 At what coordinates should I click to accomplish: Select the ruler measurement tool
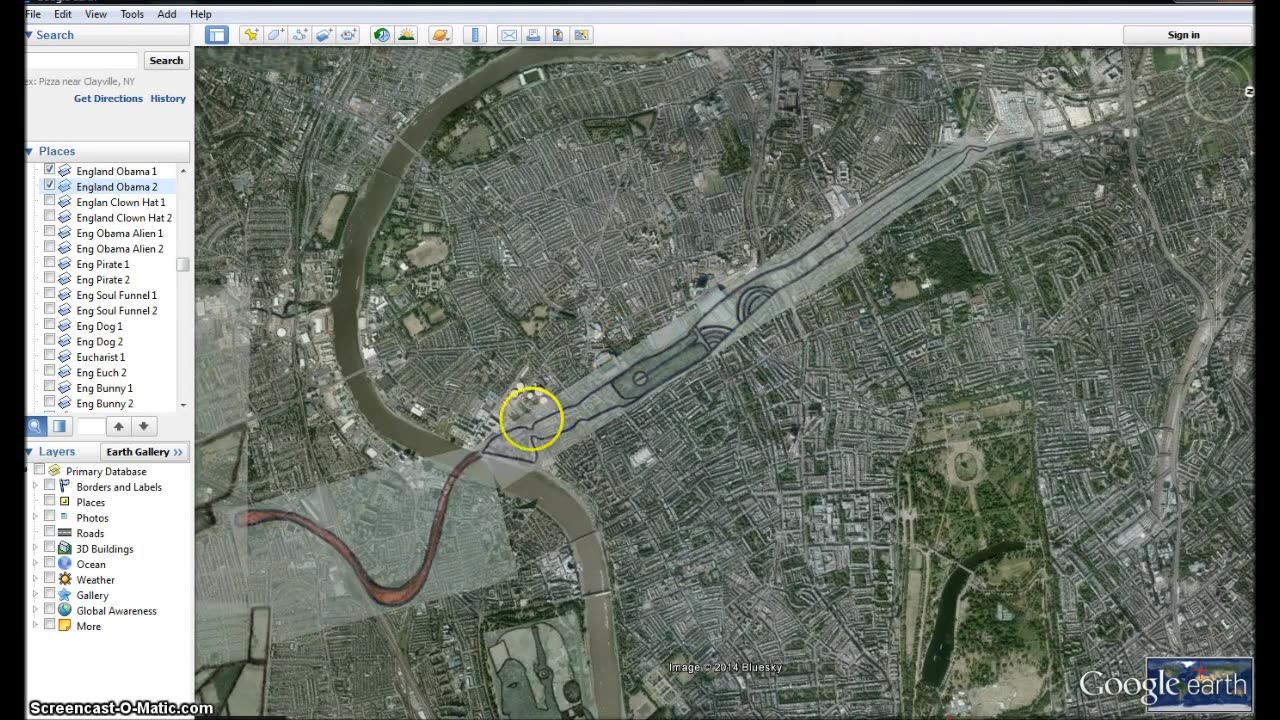click(x=475, y=35)
